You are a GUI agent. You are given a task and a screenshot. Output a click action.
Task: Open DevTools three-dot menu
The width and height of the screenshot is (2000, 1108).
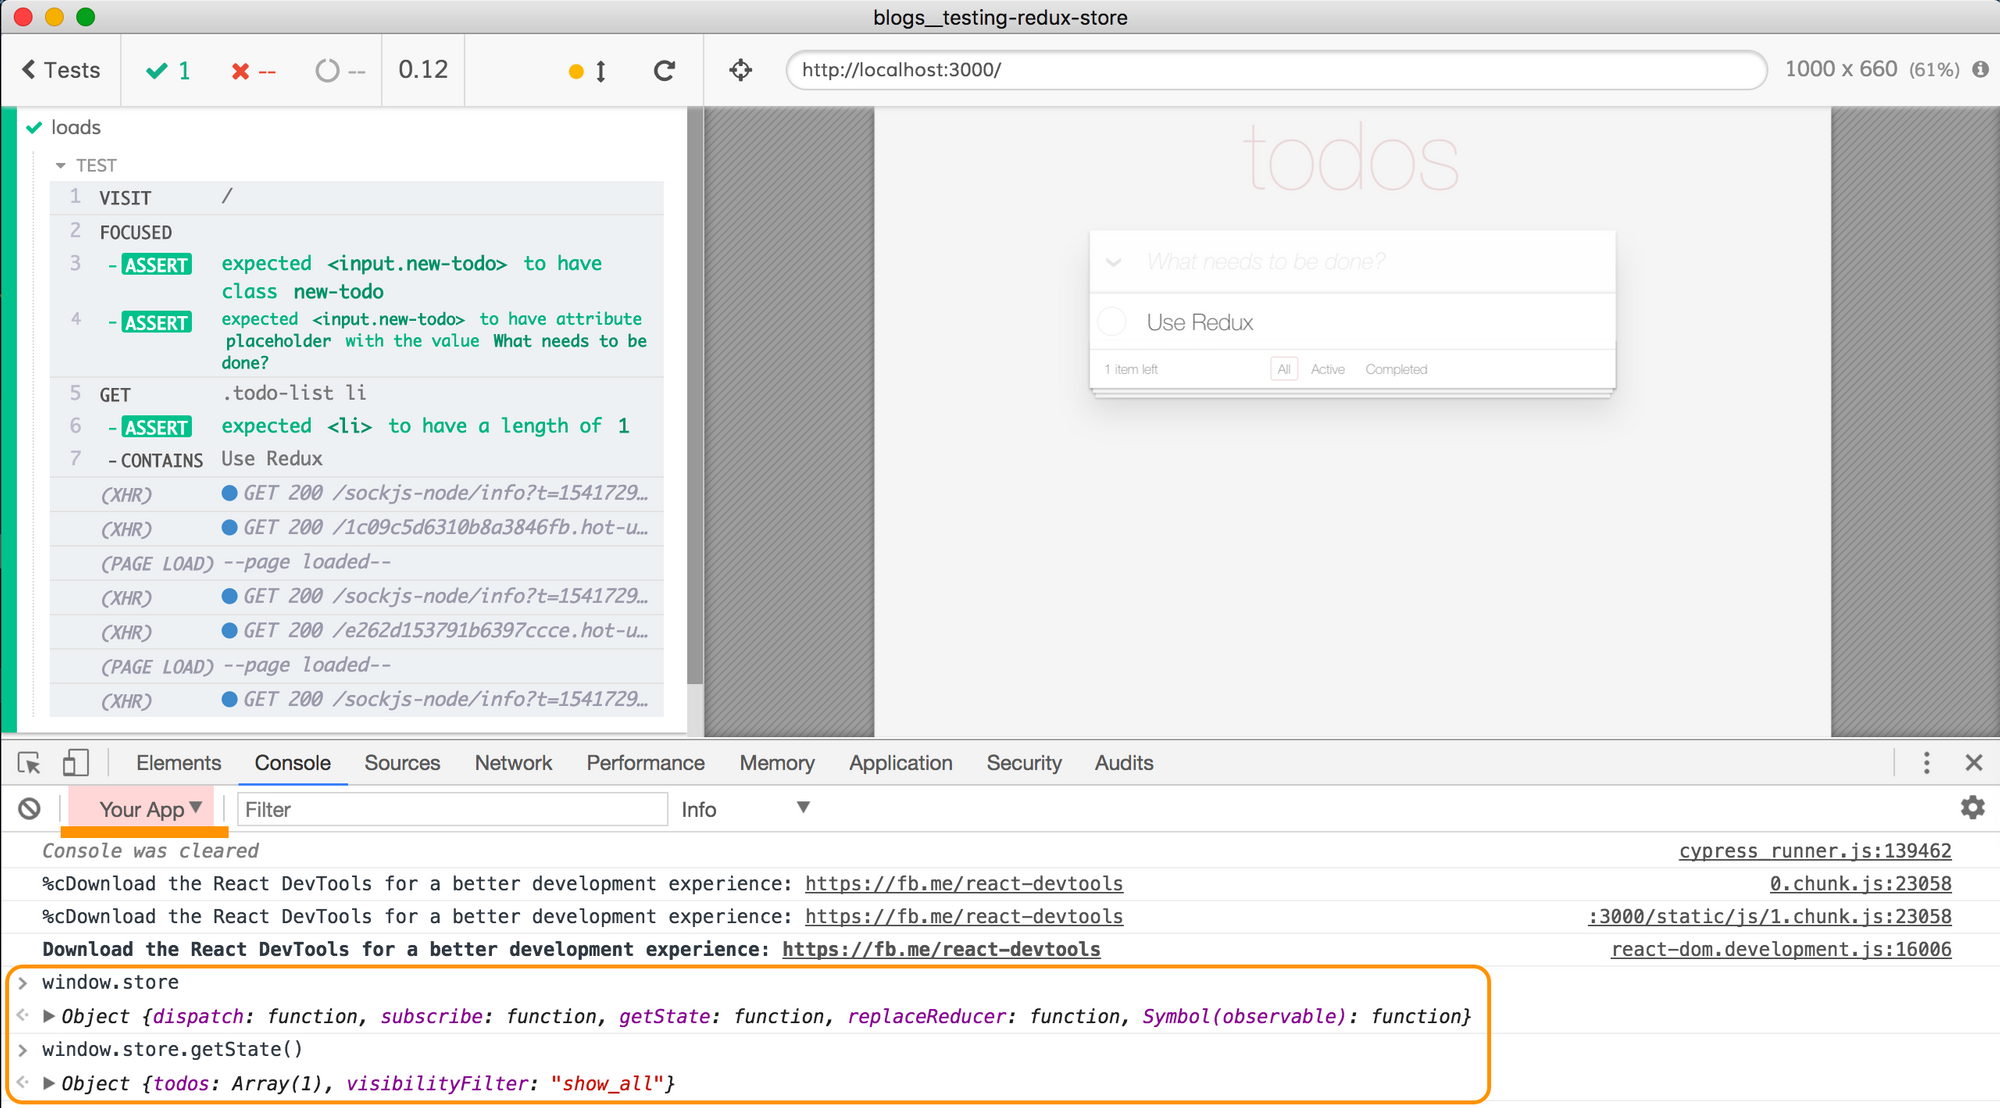pos(1926,763)
